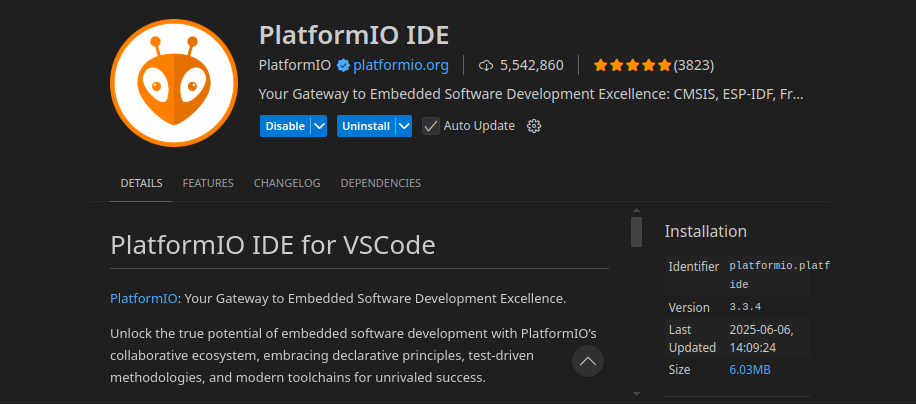This screenshot has width=916, height=404.
Task: Click the PlatformIO IDE for VSCode heading
Action: [273, 245]
